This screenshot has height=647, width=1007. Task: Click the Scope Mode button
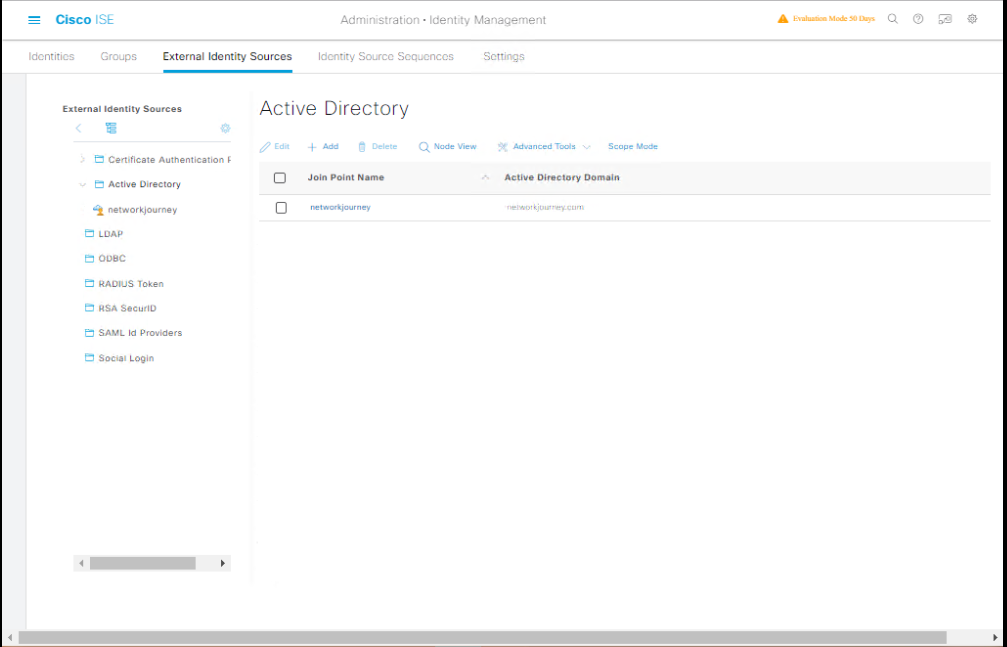click(633, 146)
